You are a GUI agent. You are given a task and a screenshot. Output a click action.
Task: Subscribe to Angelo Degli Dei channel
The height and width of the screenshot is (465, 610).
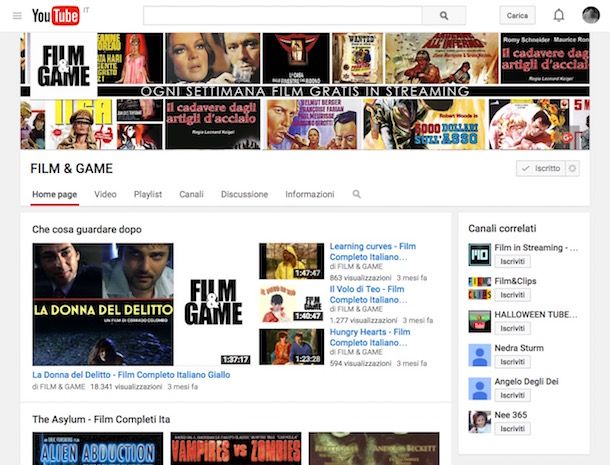click(512, 395)
